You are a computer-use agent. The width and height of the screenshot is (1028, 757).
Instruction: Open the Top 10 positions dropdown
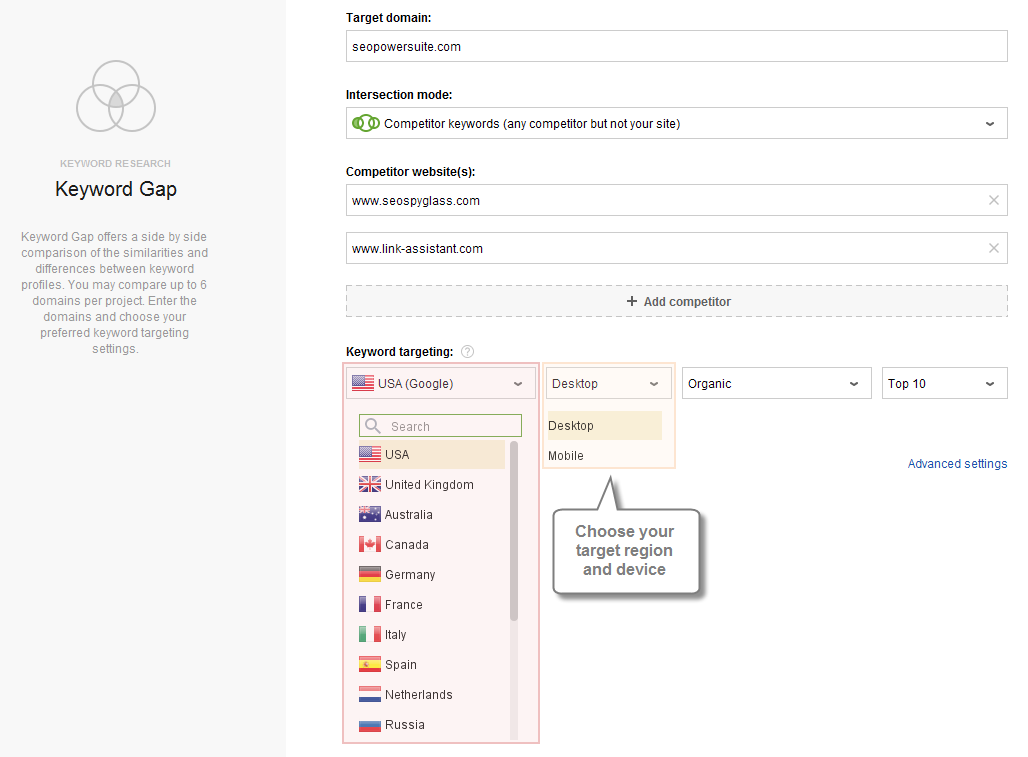coord(945,383)
